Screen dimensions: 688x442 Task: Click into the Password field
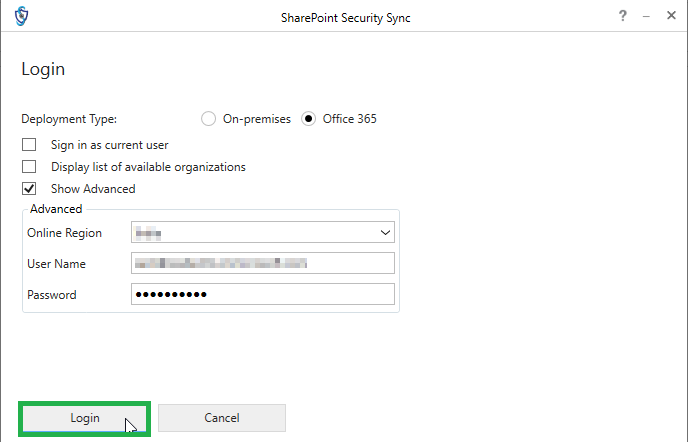[263, 294]
